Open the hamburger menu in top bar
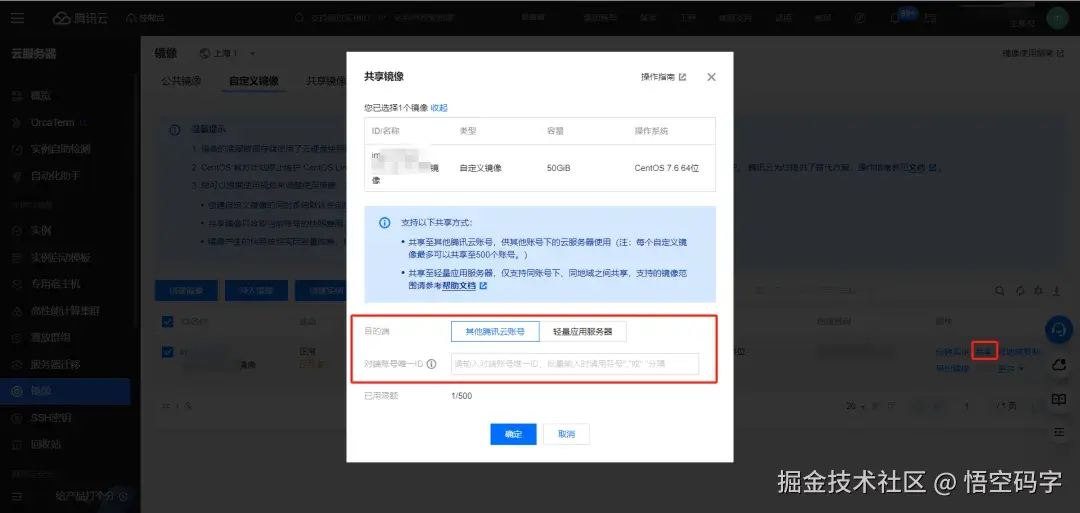 pos(17,18)
